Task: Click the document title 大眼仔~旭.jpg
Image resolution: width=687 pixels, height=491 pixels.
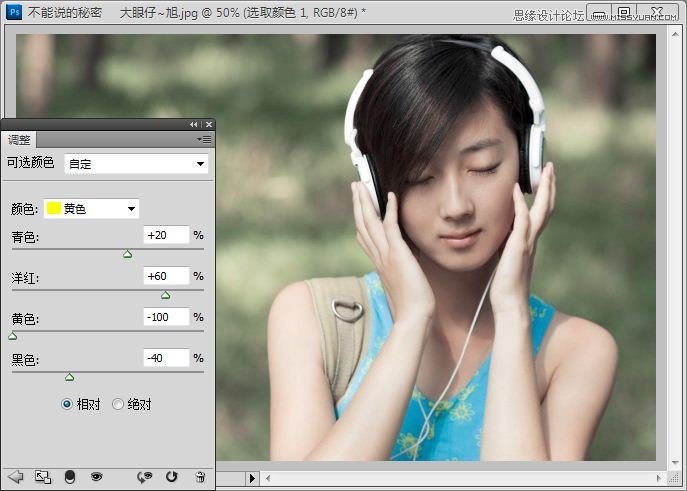Action: [159, 13]
